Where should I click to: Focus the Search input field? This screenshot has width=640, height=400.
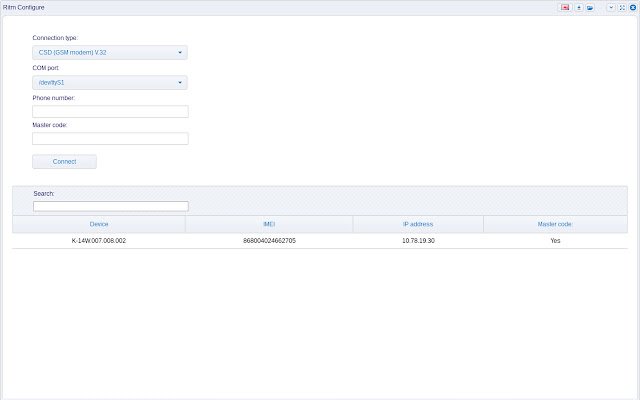click(111, 206)
